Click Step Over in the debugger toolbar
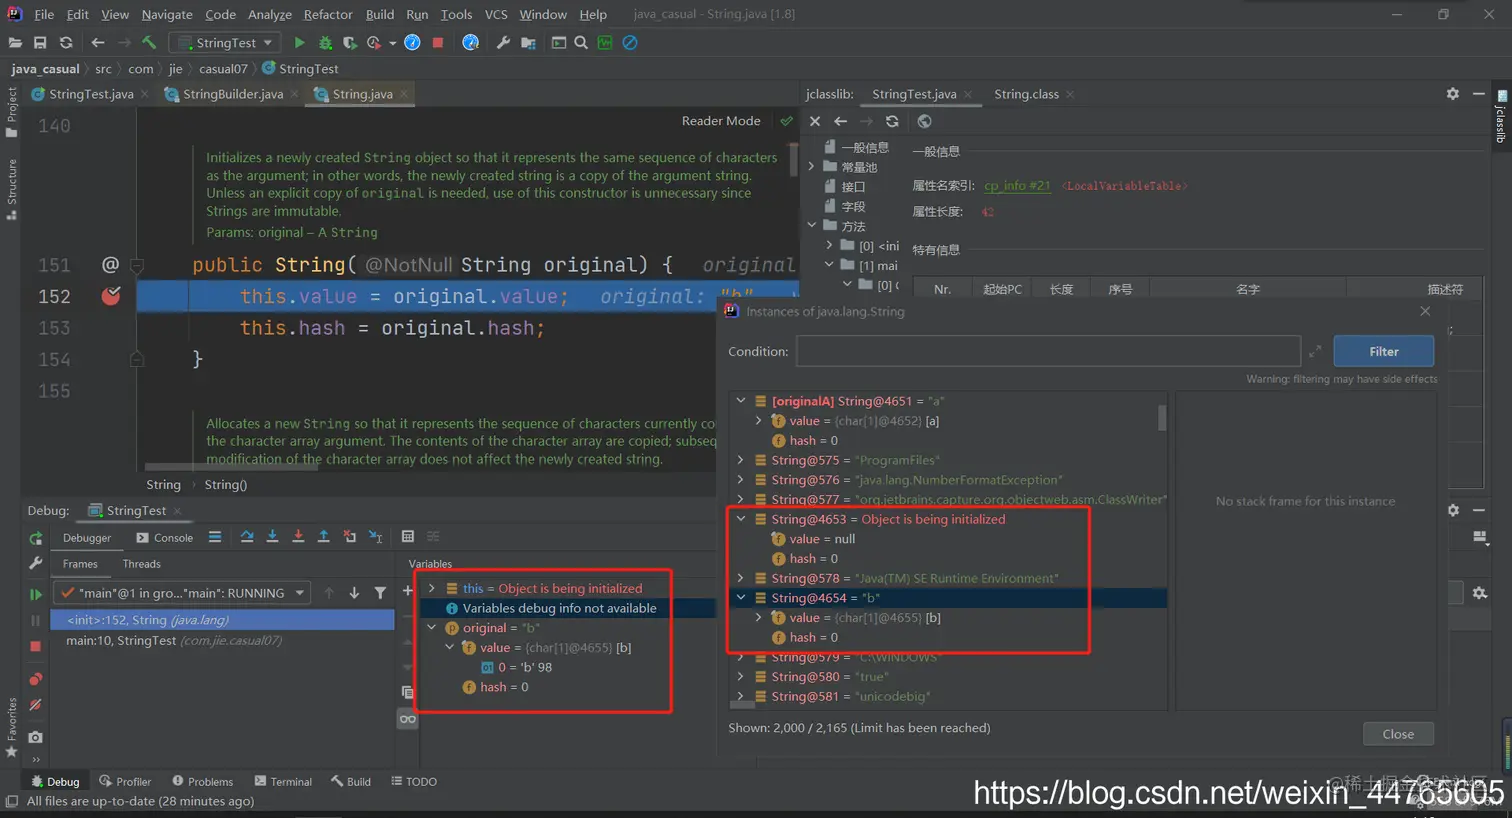Viewport: 1512px width, 818px height. click(x=247, y=537)
